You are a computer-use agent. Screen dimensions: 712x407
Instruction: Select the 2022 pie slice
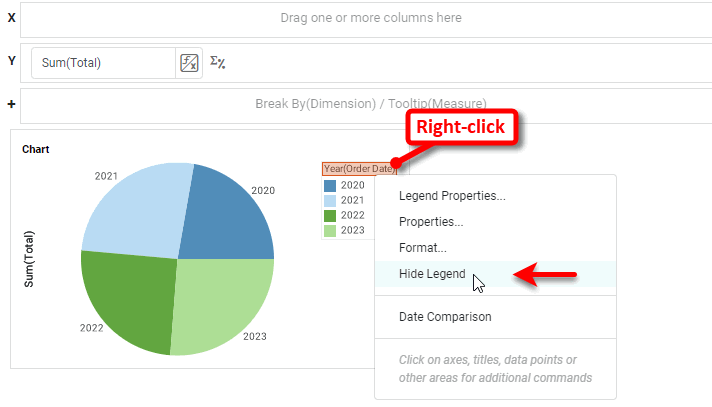(x=125, y=300)
